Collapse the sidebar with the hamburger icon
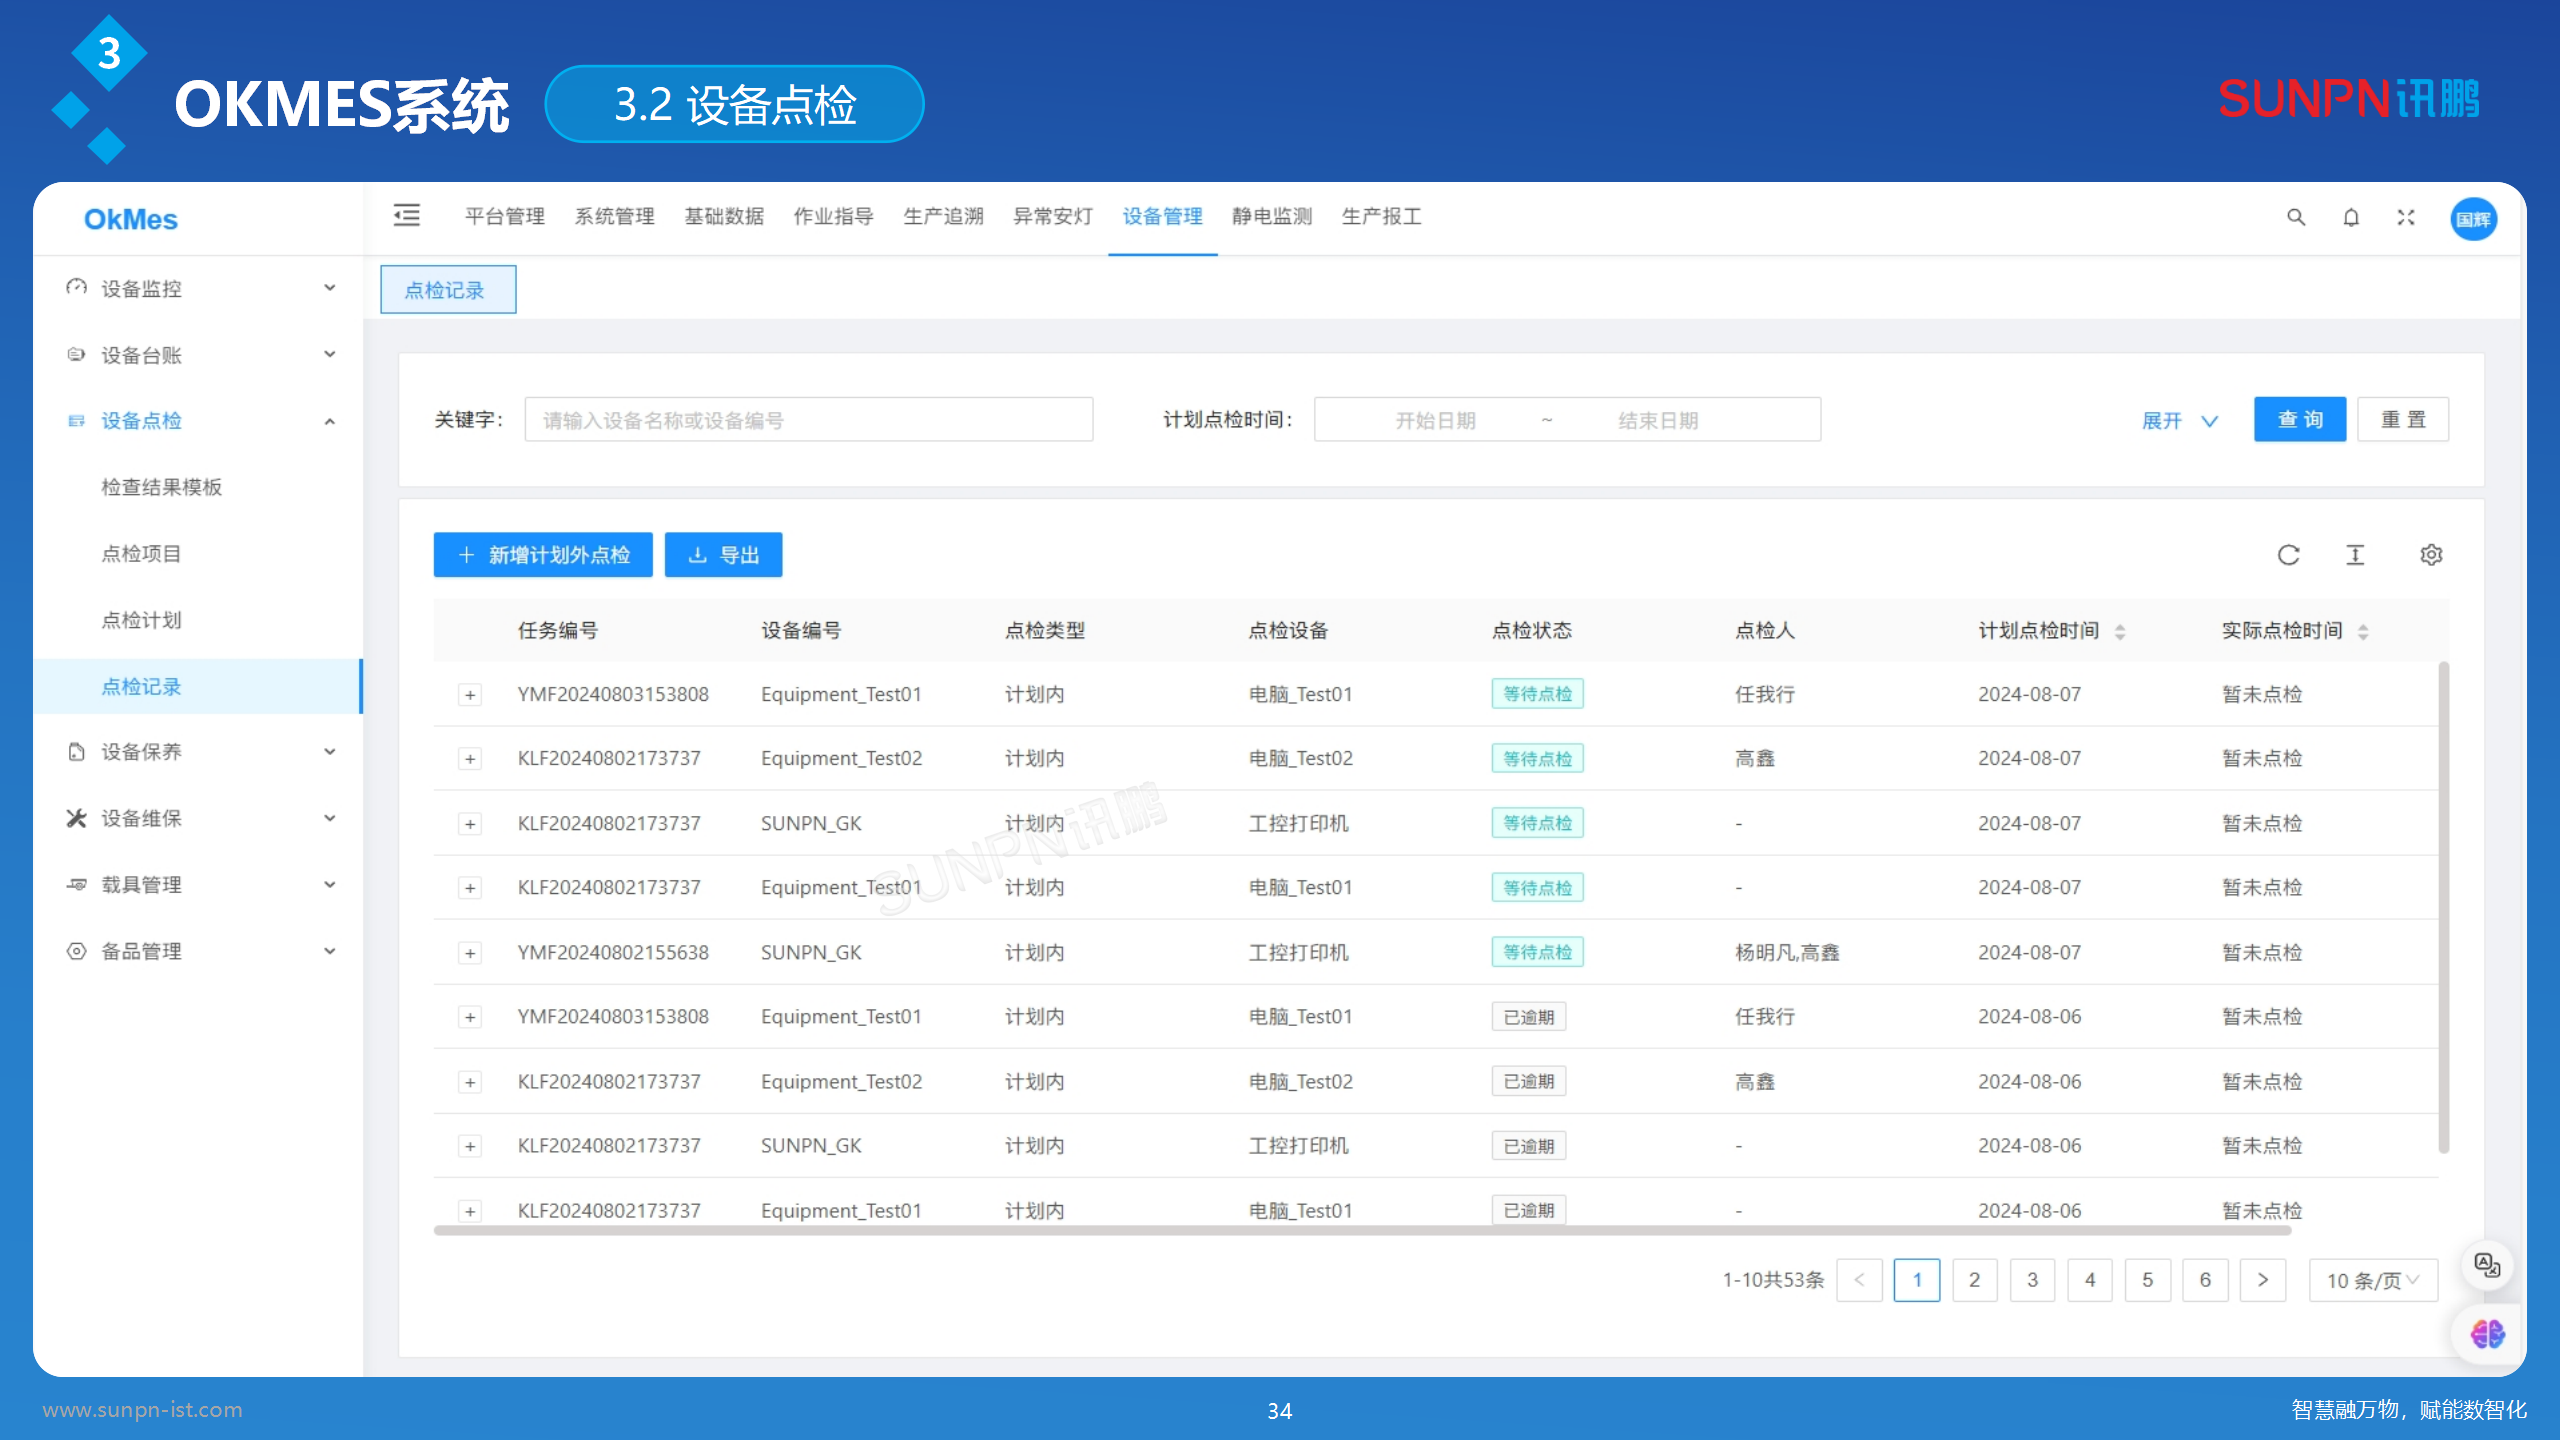 [406, 216]
